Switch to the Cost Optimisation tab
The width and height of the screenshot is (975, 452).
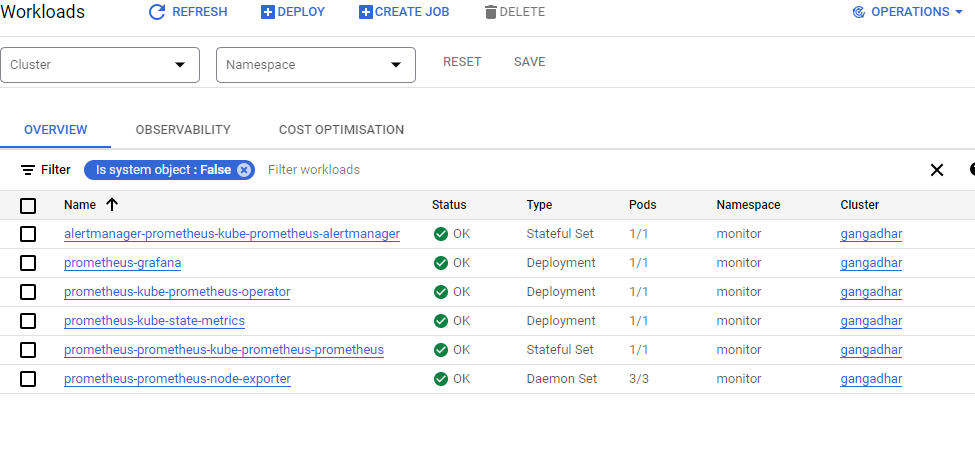tap(341, 130)
